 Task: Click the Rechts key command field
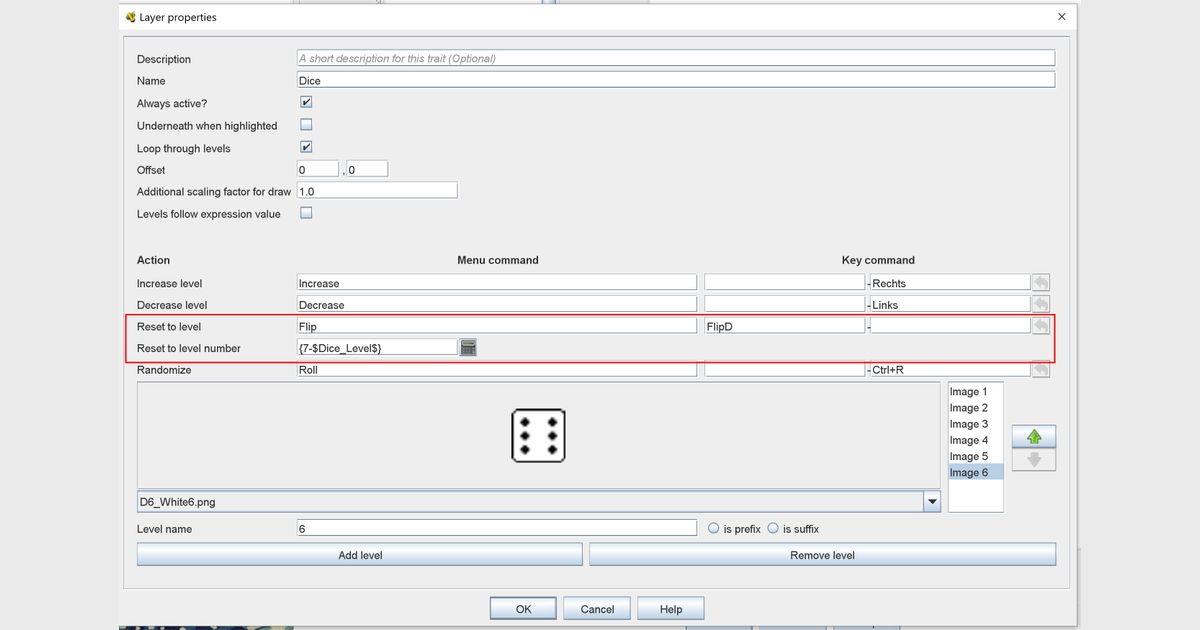point(950,283)
